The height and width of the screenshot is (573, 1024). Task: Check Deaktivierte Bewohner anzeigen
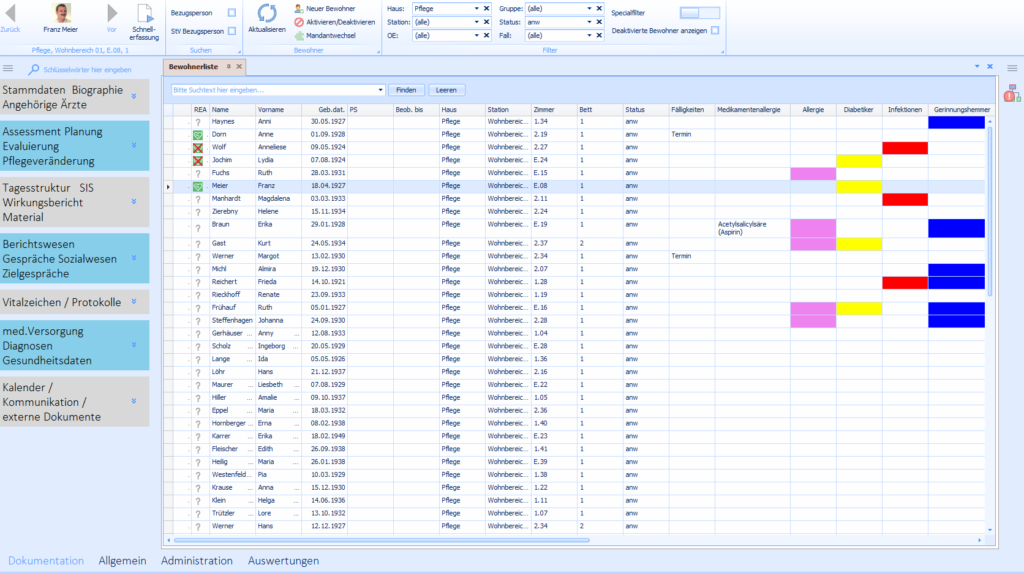click(x=715, y=30)
